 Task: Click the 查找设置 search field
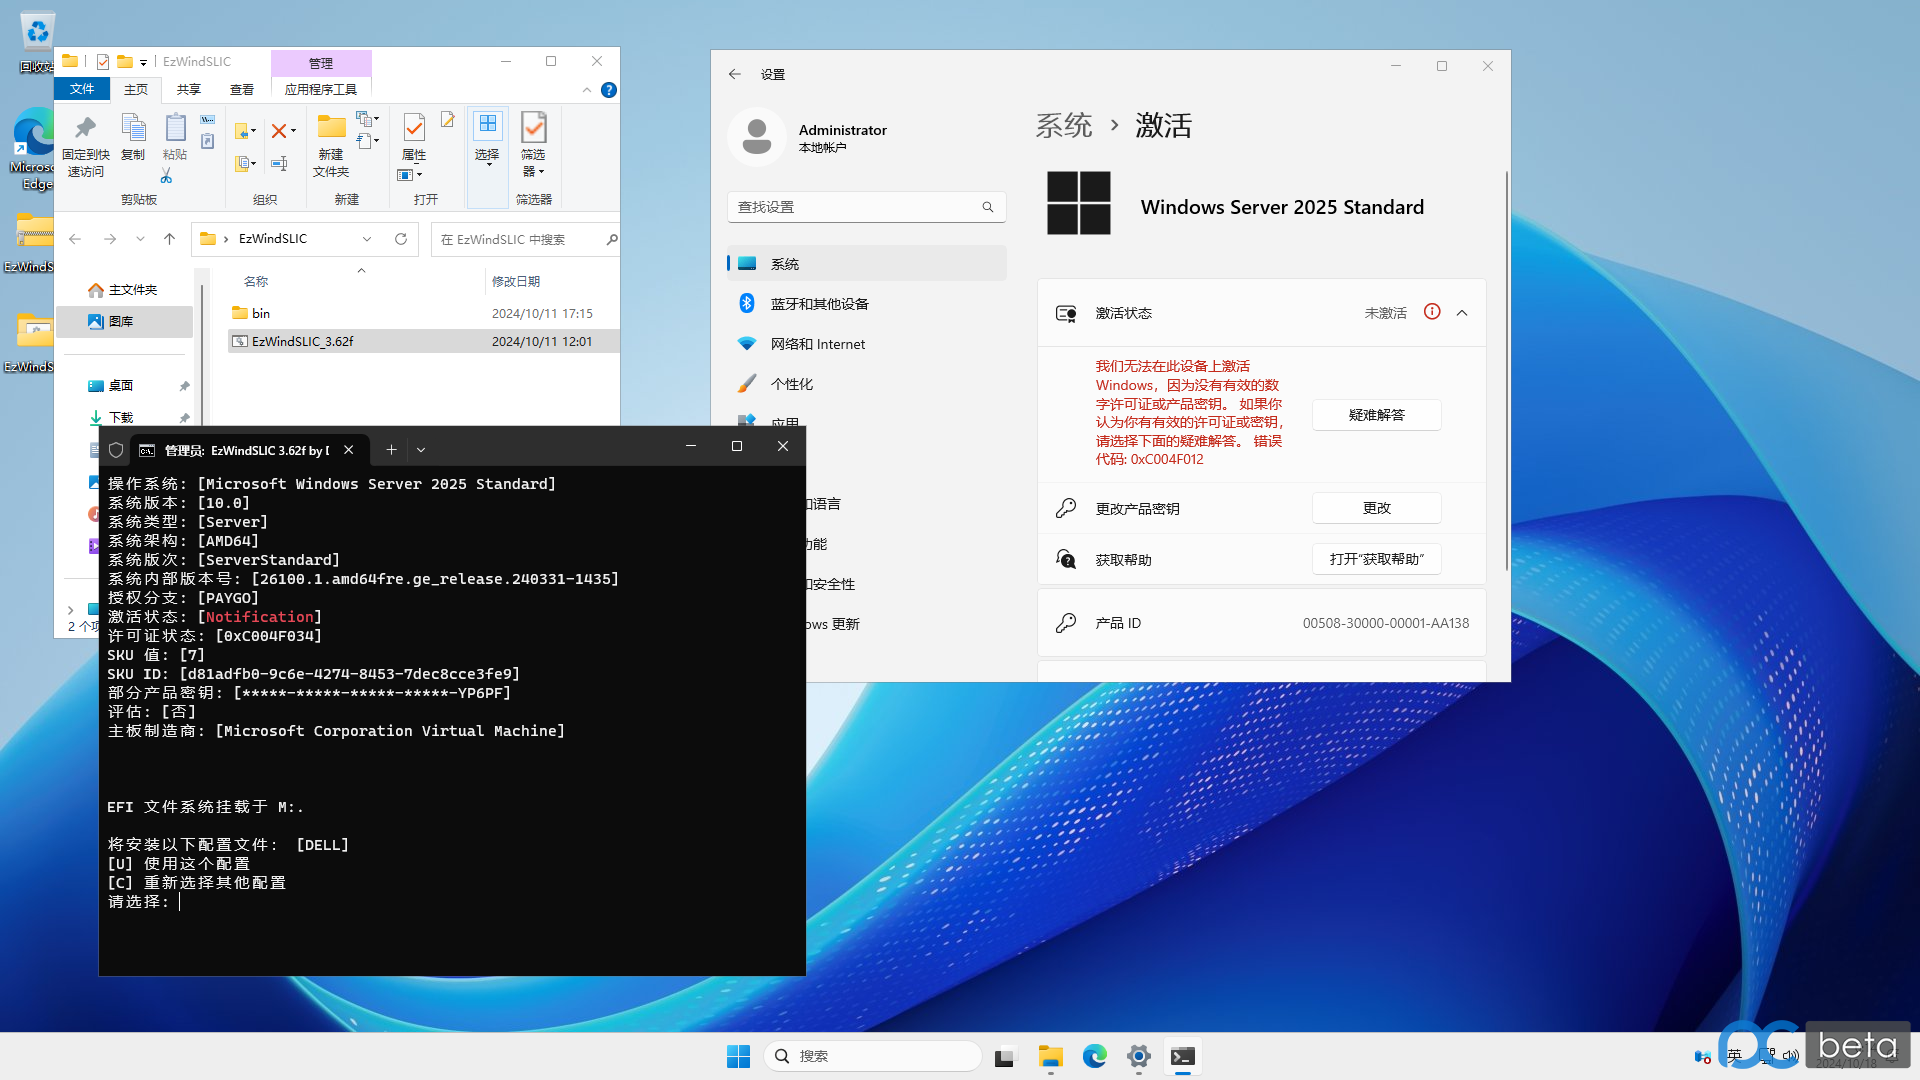click(x=866, y=207)
